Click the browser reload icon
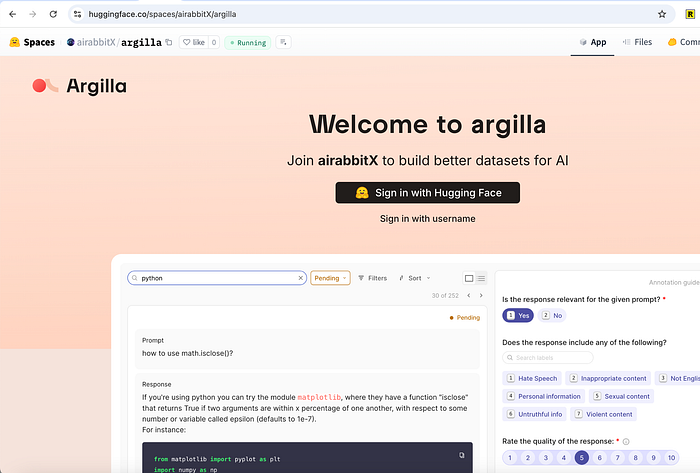The width and height of the screenshot is (700, 473). click(x=54, y=15)
